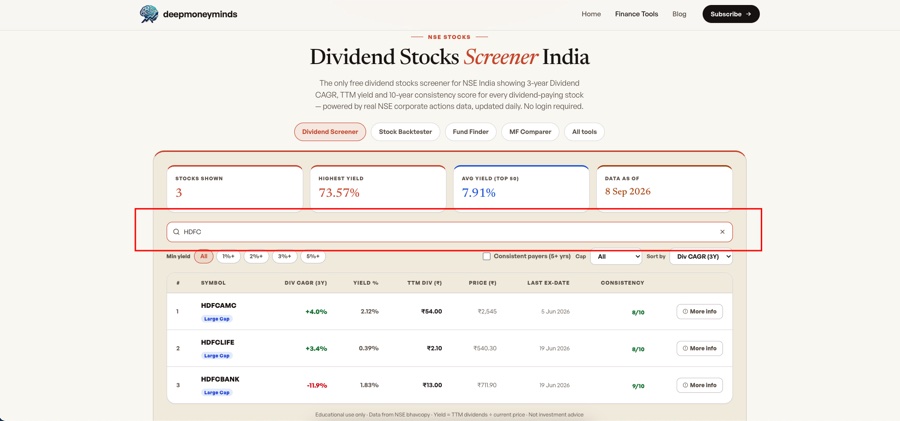The image size is (900, 421).
Task: Click the DIV CAGR (3Y) column header
Action: point(305,283)
